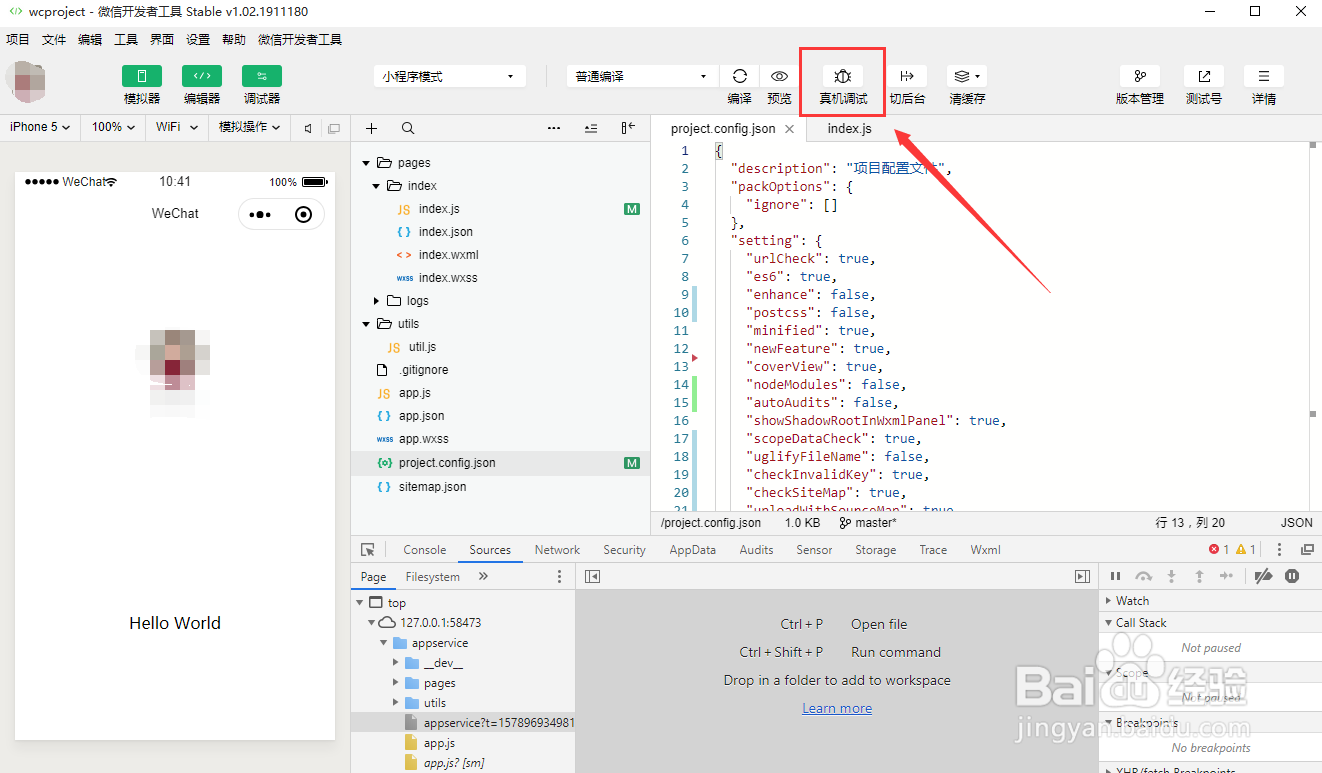Switch to the Console tab
Screen dimensions: 1322x773
pos(425,550)
